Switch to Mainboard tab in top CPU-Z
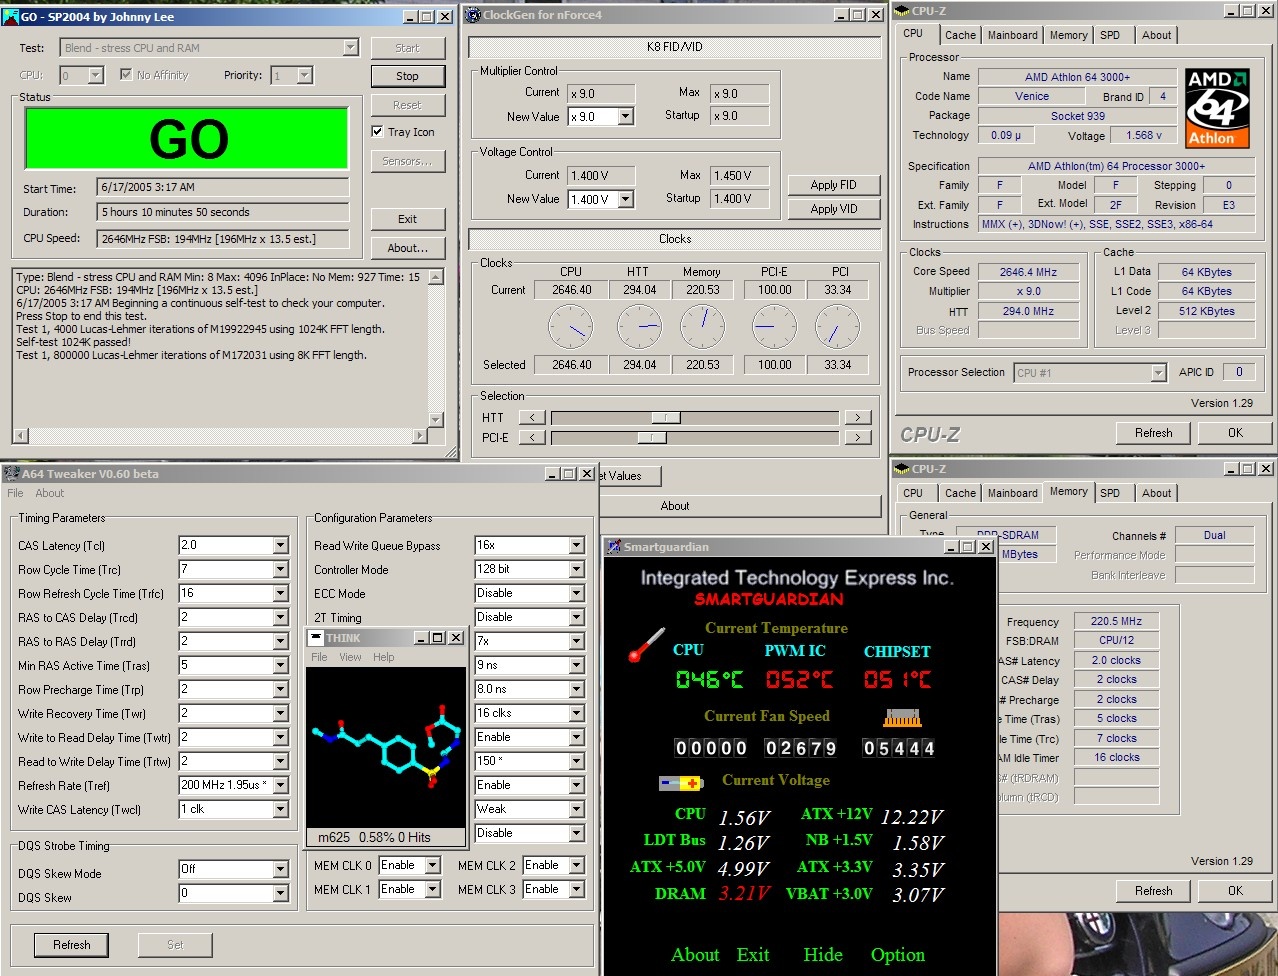This screenshot has width=1278, height=976. (x=1012, y=35)
